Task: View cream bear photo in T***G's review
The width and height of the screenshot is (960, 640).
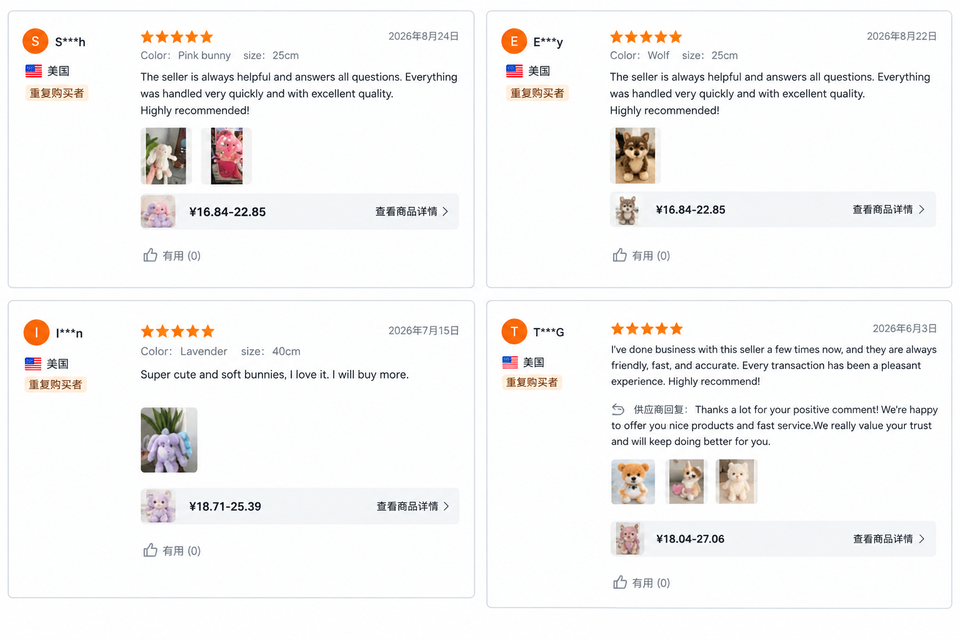Action: point(737,481)
